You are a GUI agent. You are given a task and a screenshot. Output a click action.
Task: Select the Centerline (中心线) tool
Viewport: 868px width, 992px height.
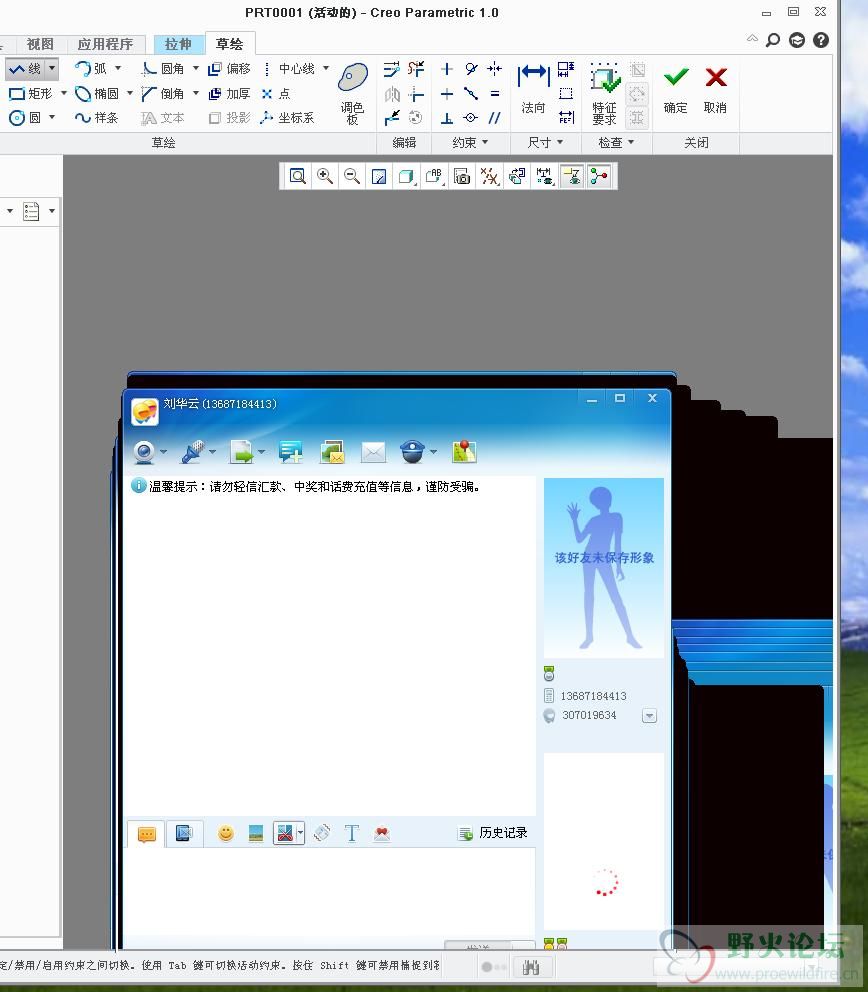point(288,68)
